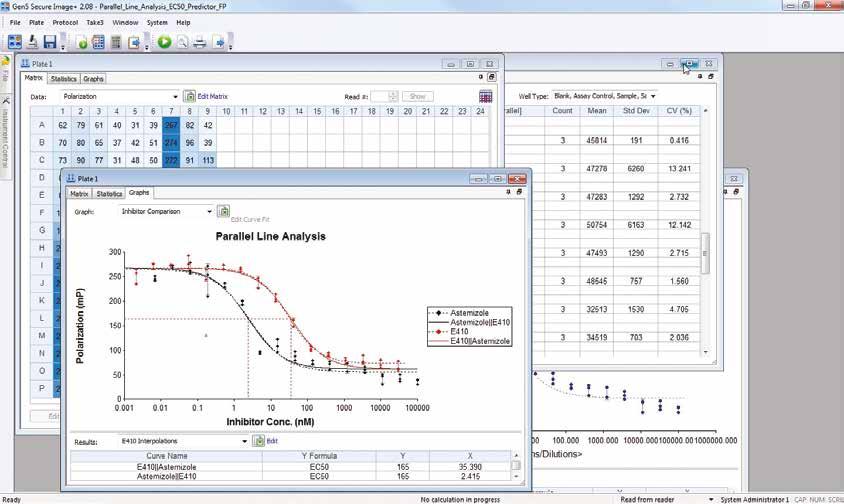
Task: Open the plate layout grid icon
Action: click(99, 42)
